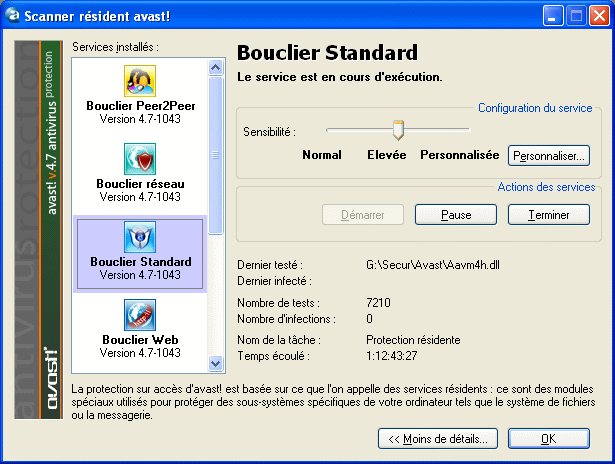Screen dimensions: 615x464
Task: Click the Actions des services group title
Action: click(546, 187)
